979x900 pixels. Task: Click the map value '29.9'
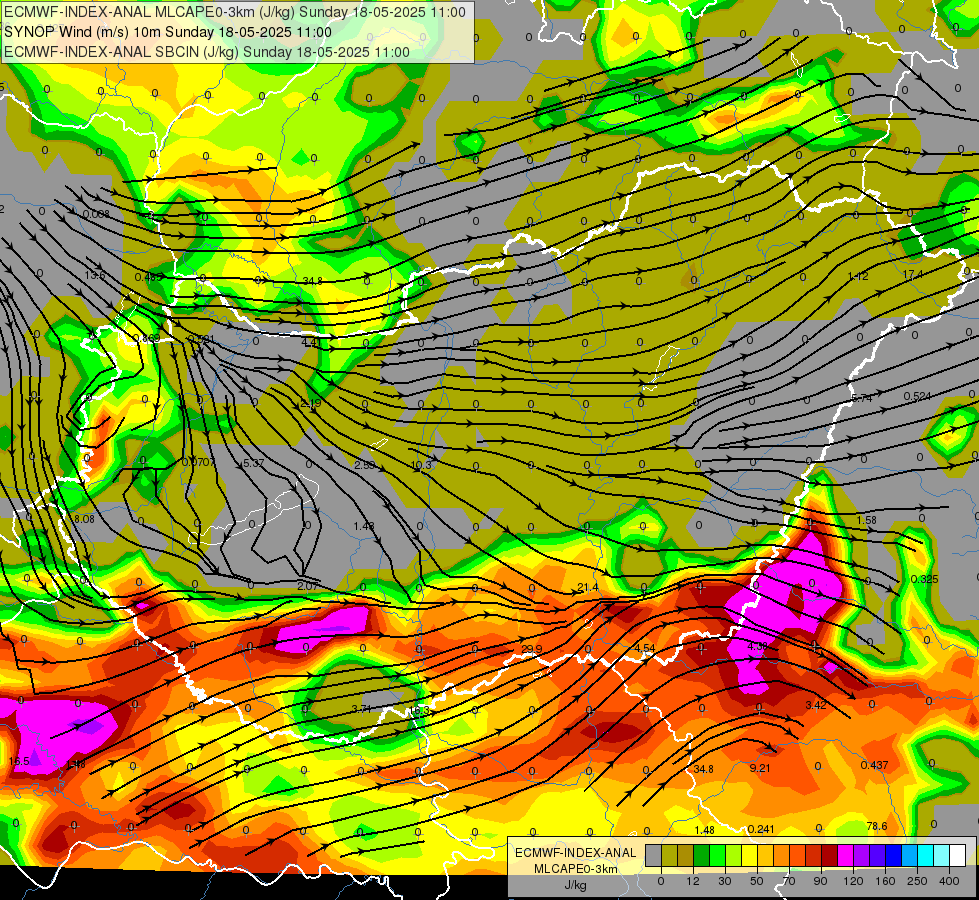point(531,649)
